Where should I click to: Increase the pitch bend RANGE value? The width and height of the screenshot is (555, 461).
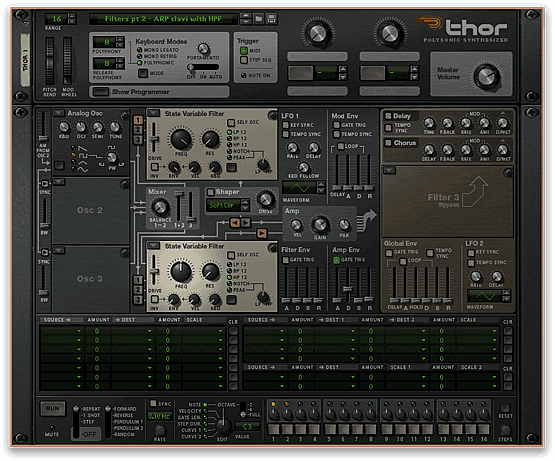(72, 16)
